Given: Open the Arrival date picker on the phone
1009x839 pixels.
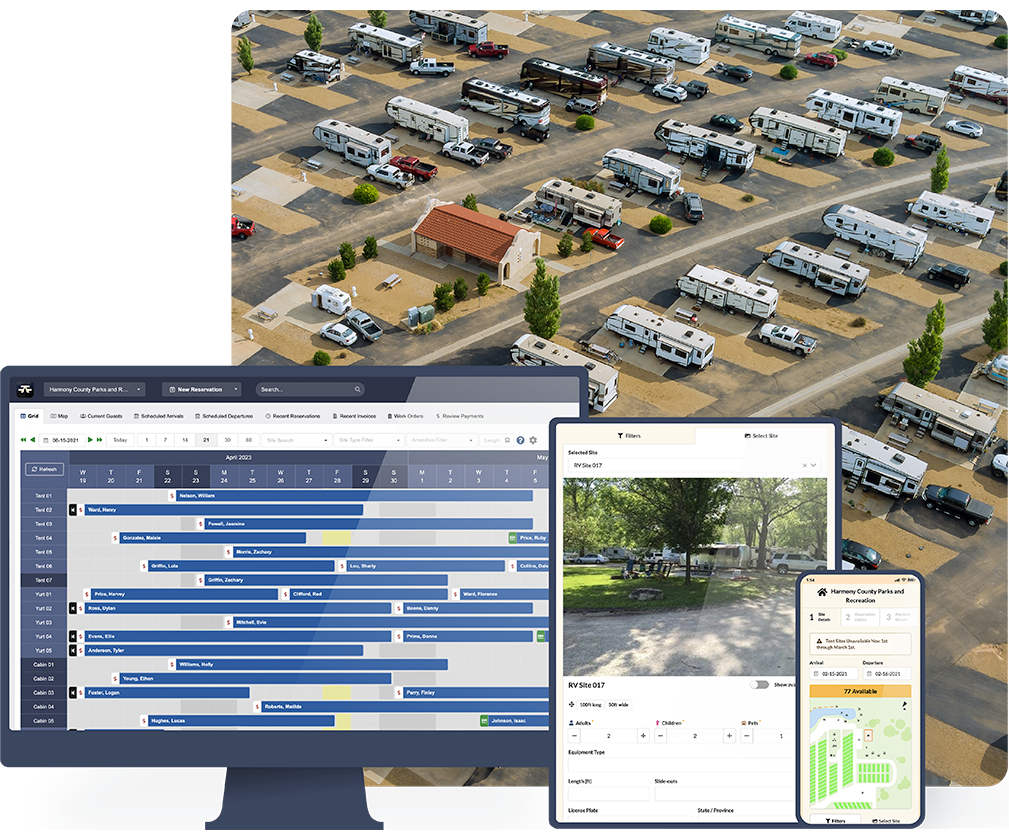Looking at the screenshot, I should point(834,674).
